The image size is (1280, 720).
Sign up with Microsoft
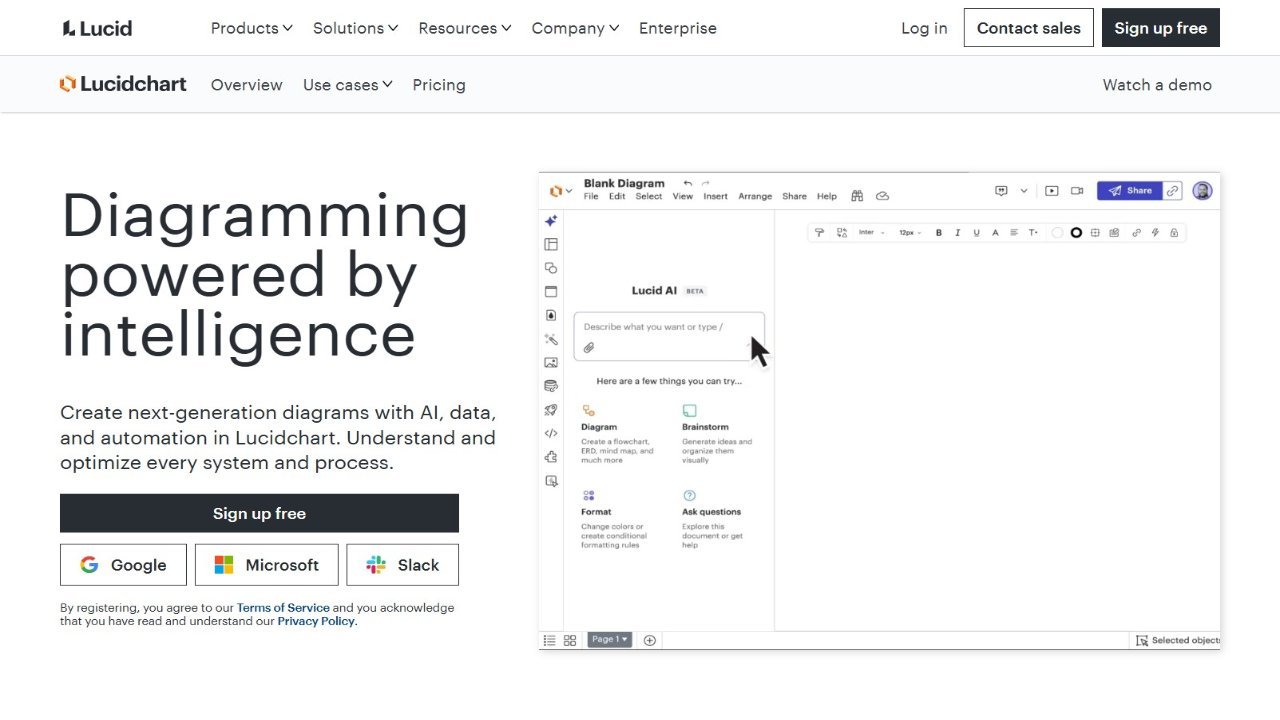(267, 565)
